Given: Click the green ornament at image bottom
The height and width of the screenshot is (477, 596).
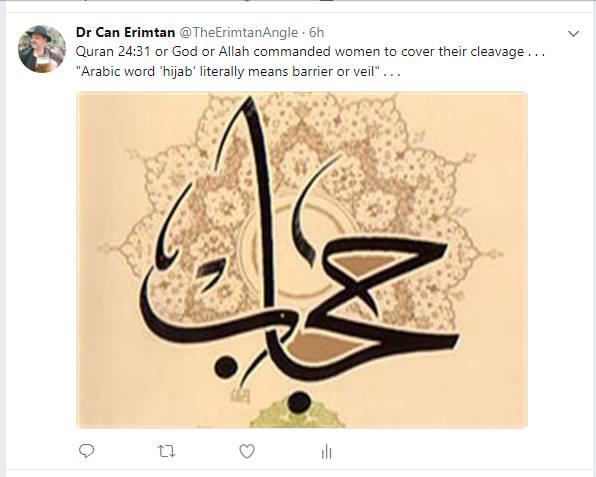Looking at the screenshot, I should (x=296, y=414).
